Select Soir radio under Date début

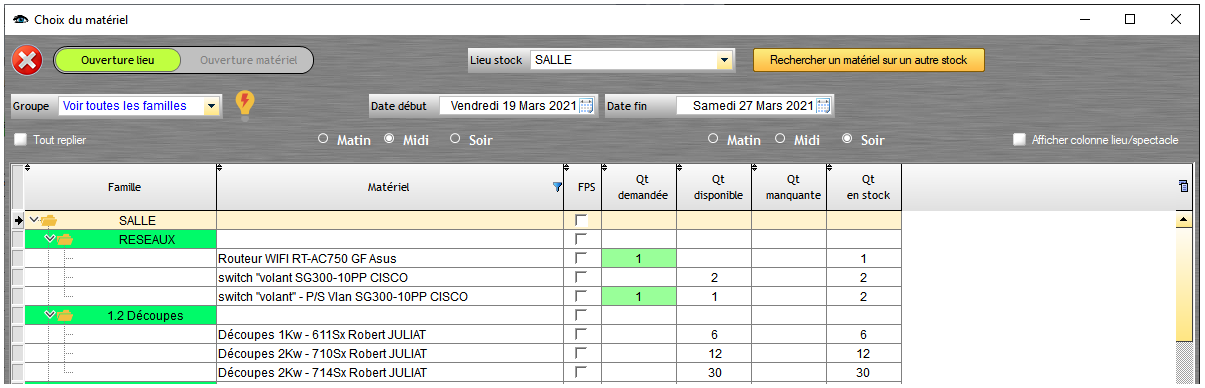(x=455, y=139)
